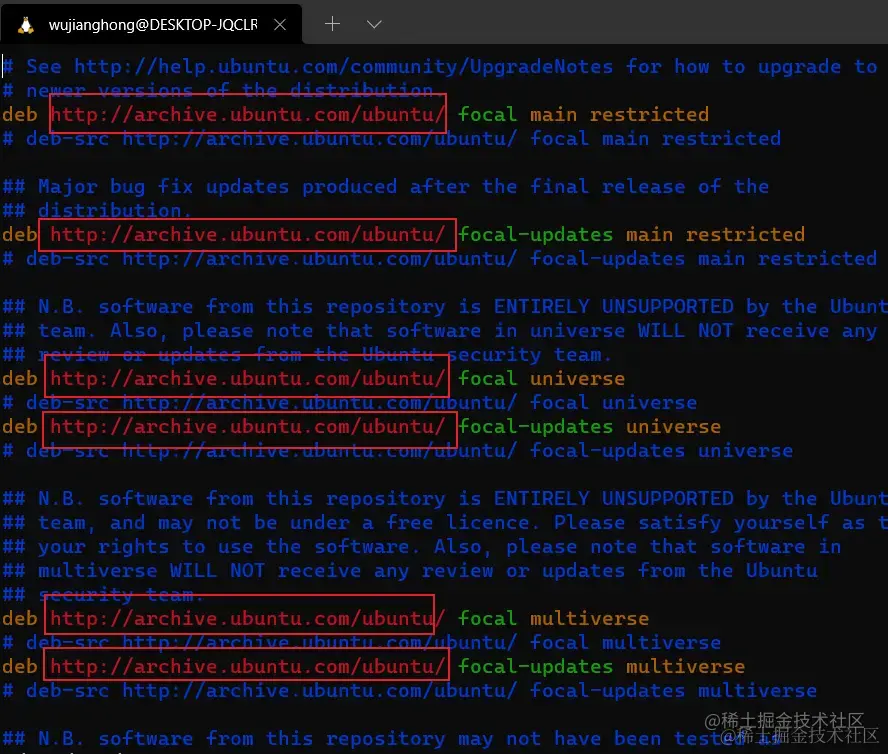The image size is (888, 754).
Task: Click archive URL in 'focal main restricted' deb line
Action: coord(247,114)
